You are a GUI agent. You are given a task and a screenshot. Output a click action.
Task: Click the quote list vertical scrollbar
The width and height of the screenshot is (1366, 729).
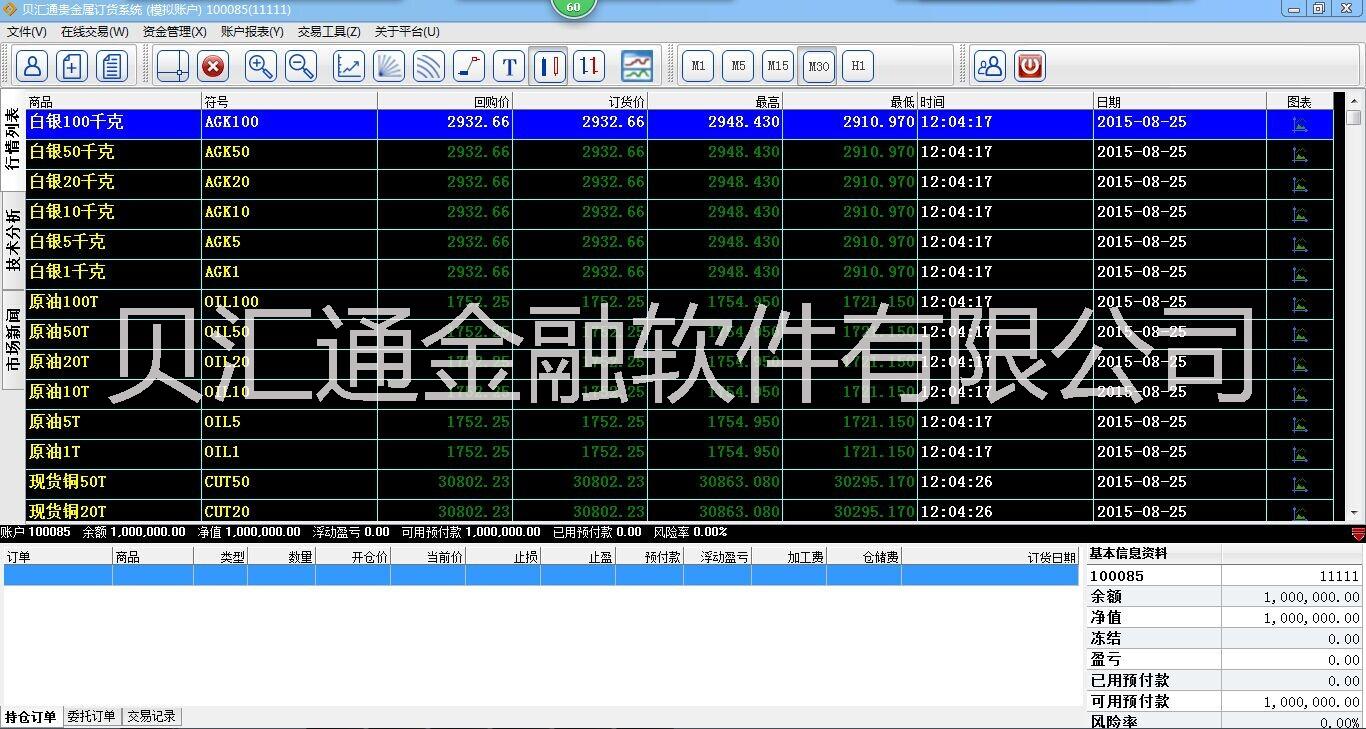tap(1354, 306)
